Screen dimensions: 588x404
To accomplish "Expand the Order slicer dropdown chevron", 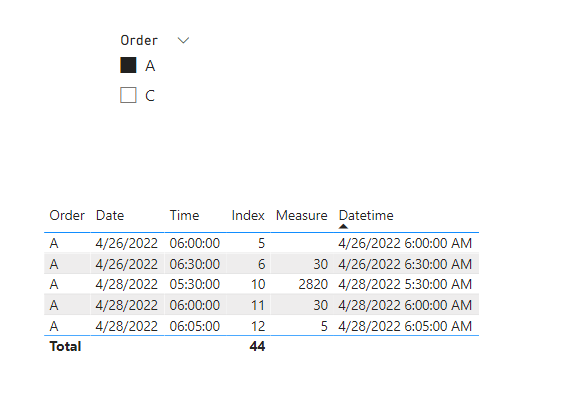I will [x=183, y=40].
